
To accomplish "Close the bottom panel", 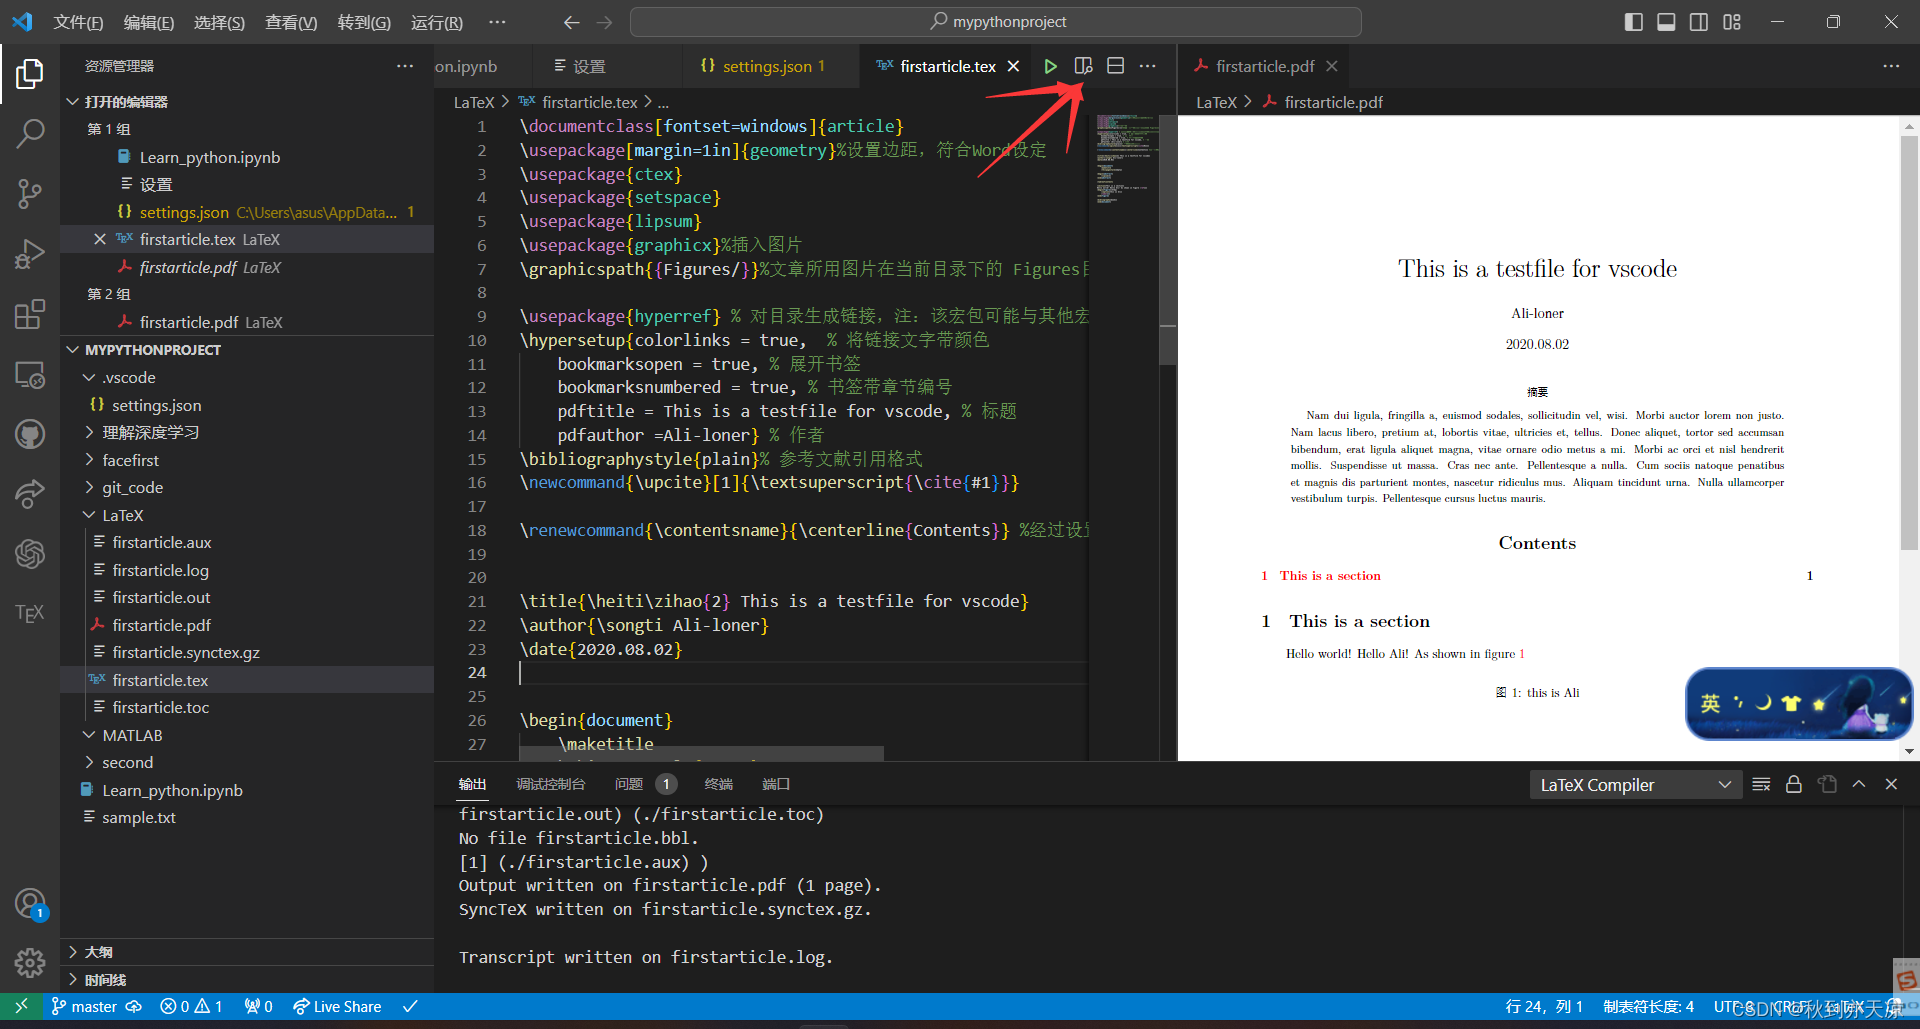I will point(1891,784).
